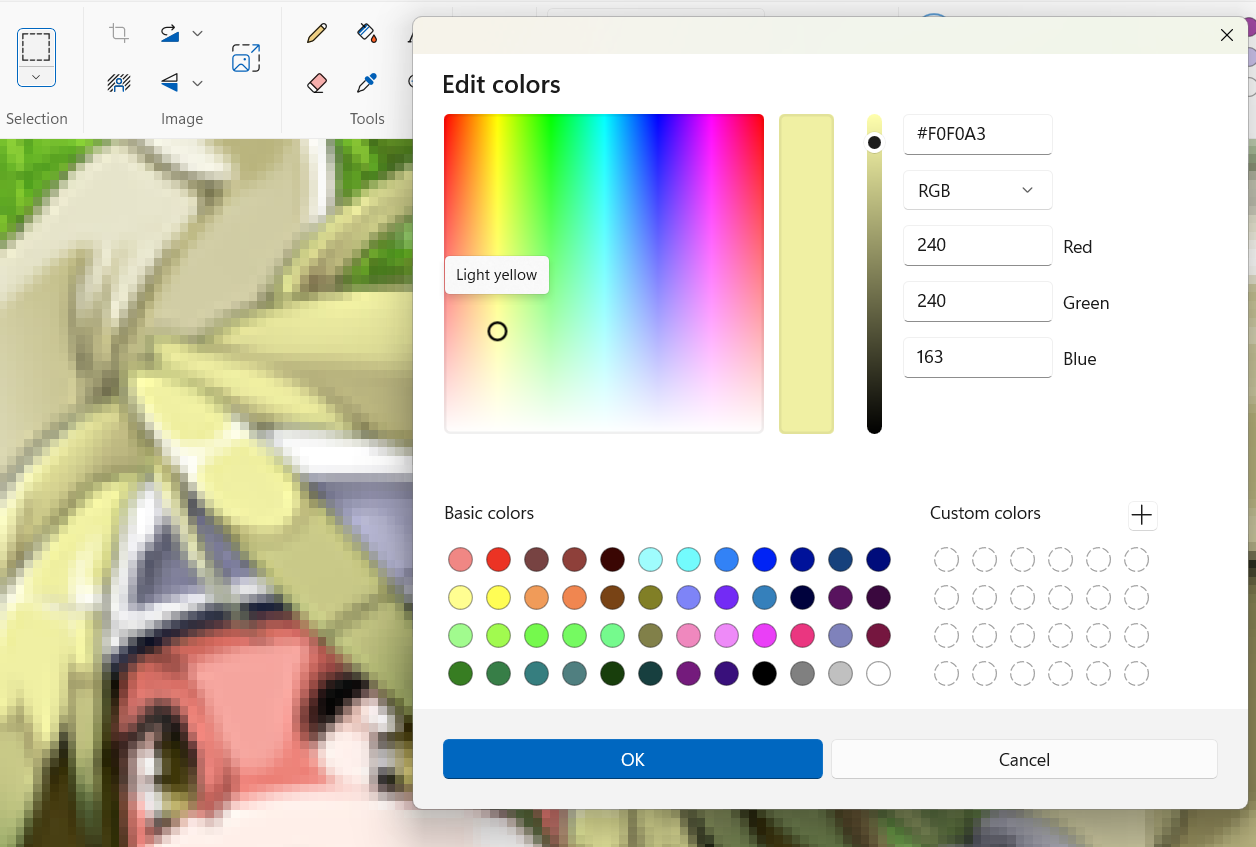The width and height of the screenshot is (1256, 847).
Task: Click the 'Red' field label
Action: [x=1078, y=247]
